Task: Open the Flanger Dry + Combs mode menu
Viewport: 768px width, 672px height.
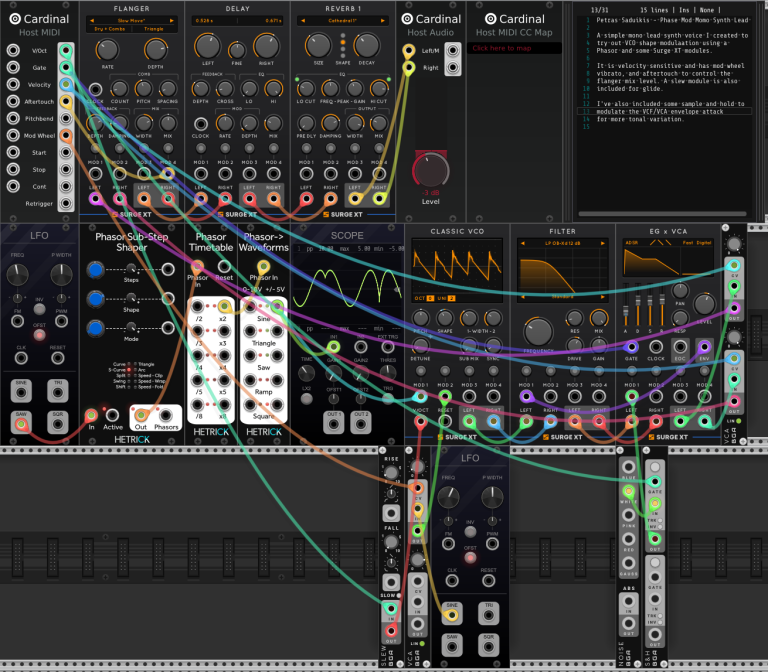Action: click(x=110, y=29)
